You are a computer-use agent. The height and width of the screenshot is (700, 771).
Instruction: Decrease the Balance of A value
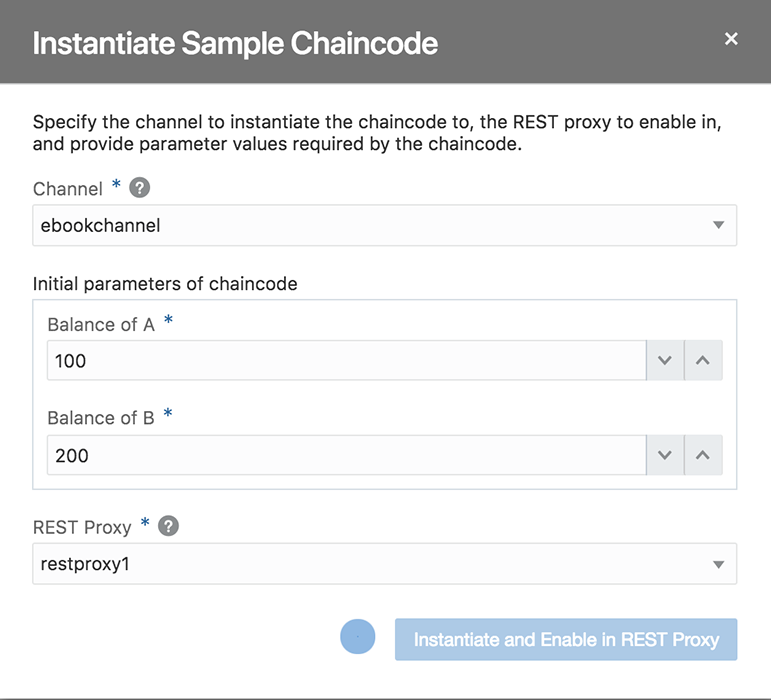pos(665,361)
